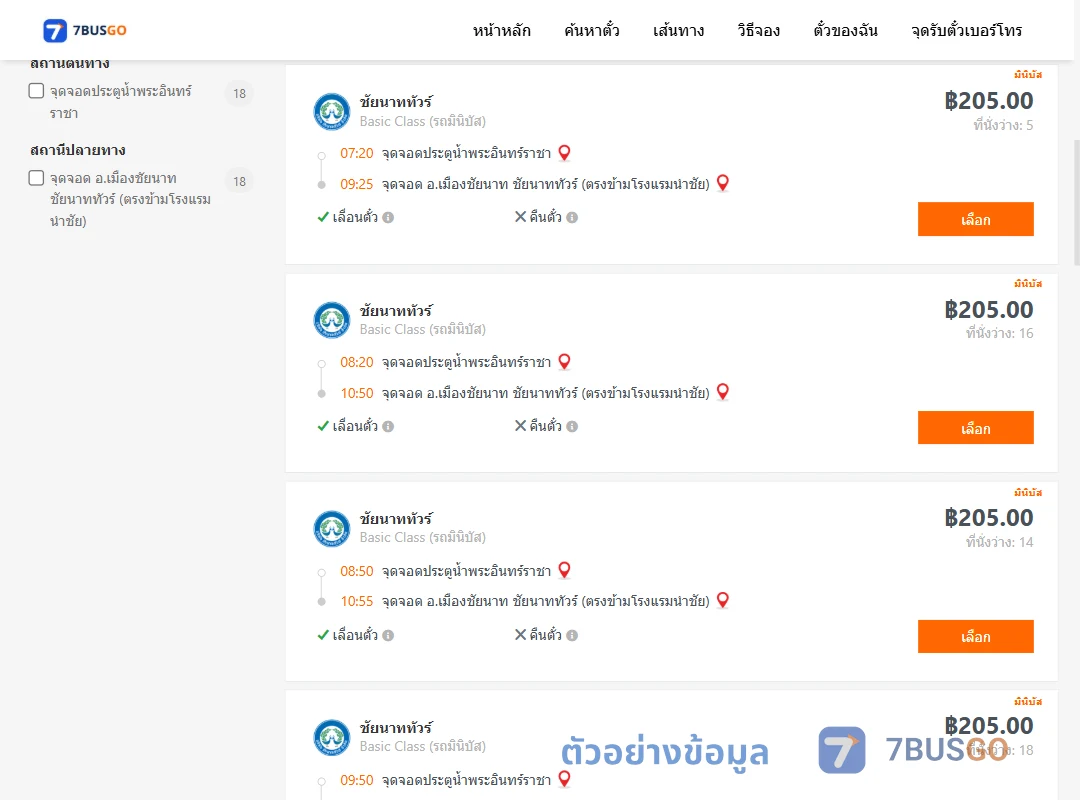Click operator logo on 09:50 trip card

[332, 737]
